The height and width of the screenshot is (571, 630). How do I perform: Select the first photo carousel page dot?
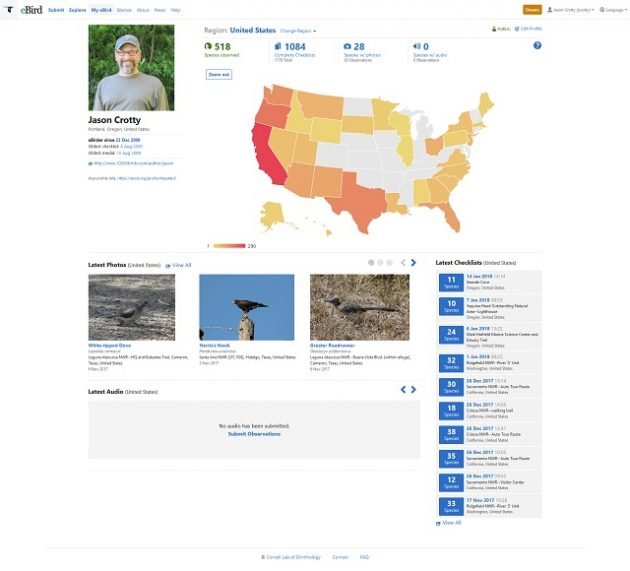[x=371, y=262]
